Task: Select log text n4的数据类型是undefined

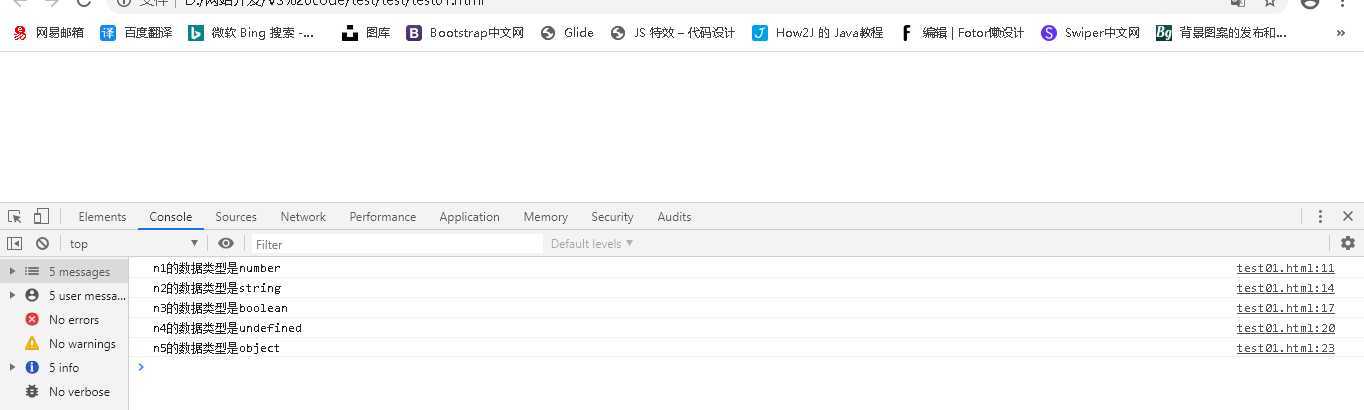Action: [x=227, y=328]
